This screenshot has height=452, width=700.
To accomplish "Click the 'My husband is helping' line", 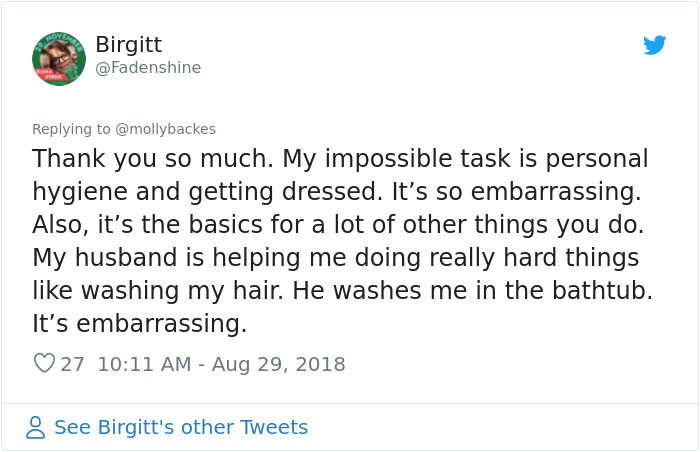I will coord(336,258).
